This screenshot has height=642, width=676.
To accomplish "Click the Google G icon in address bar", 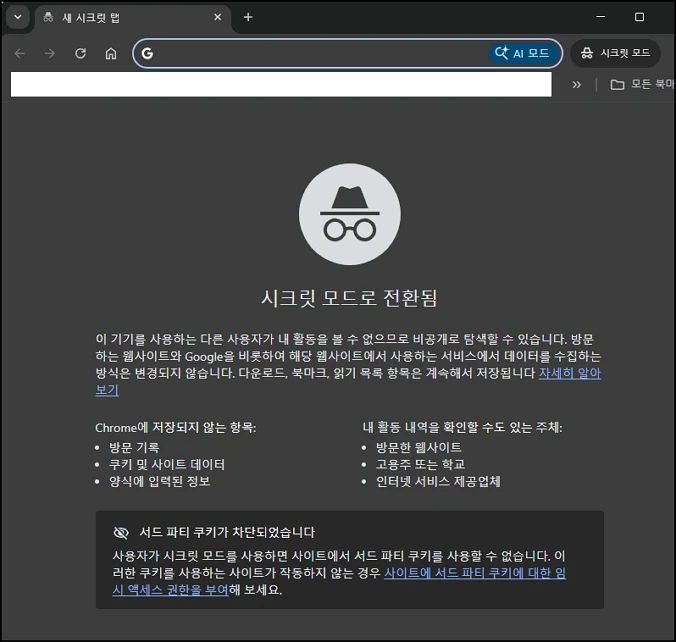I will click(x=147, y=53).
